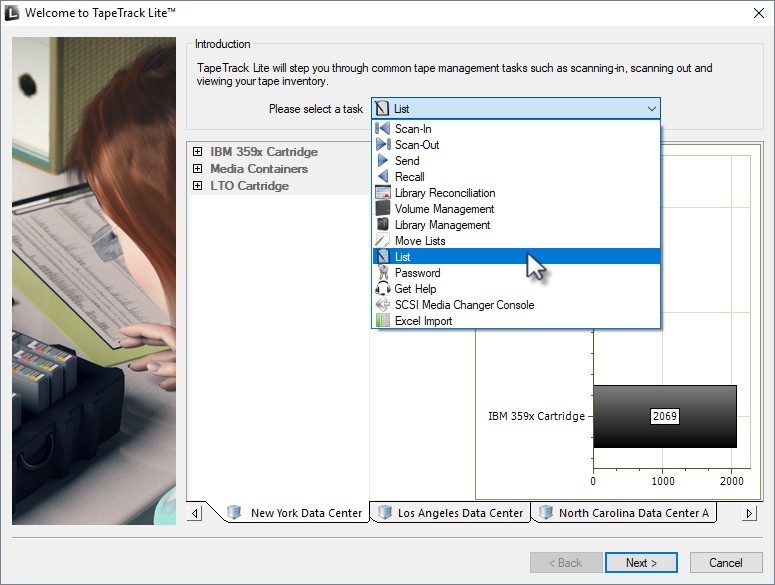The height and width of the screenshot is (585, 775).
Task: Choose Scan-In from the task list
Action: point(516,128)
